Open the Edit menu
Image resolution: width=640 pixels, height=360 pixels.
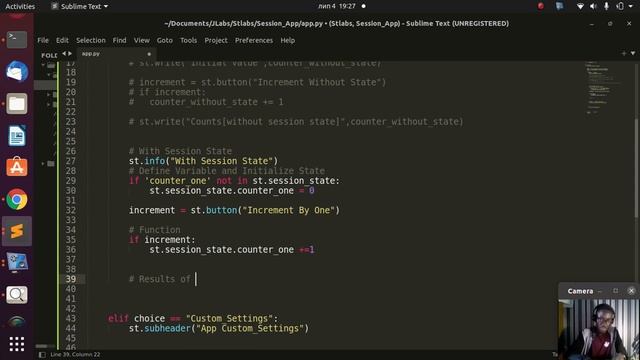(x=62, y=40)
